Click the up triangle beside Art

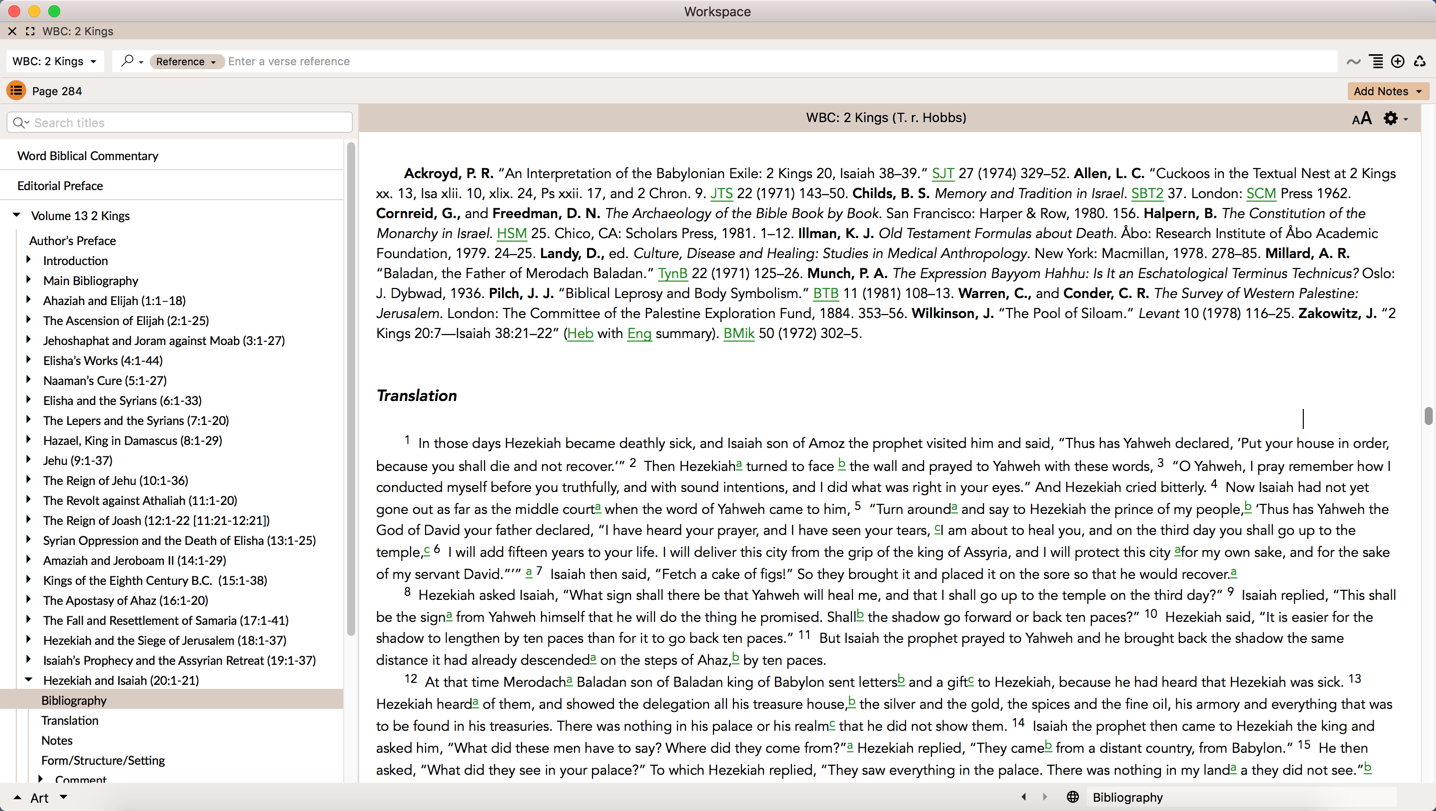(17, 798)
